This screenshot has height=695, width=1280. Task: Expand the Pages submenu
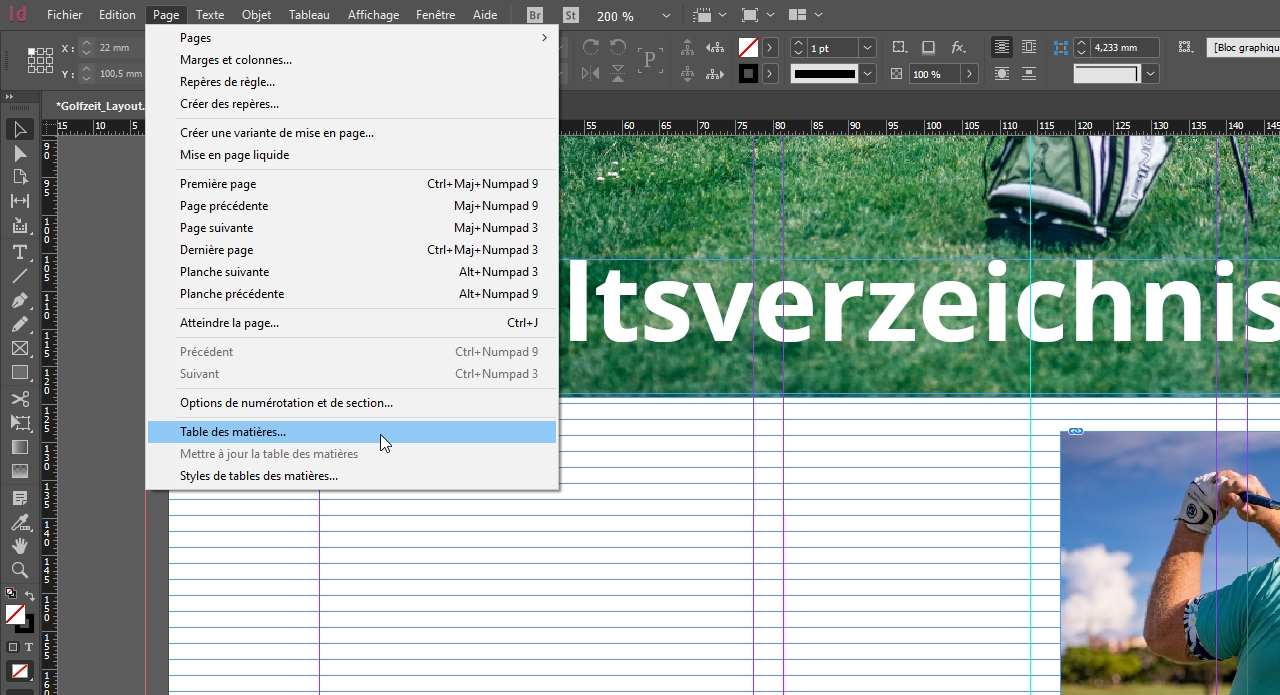coord(351,38)
